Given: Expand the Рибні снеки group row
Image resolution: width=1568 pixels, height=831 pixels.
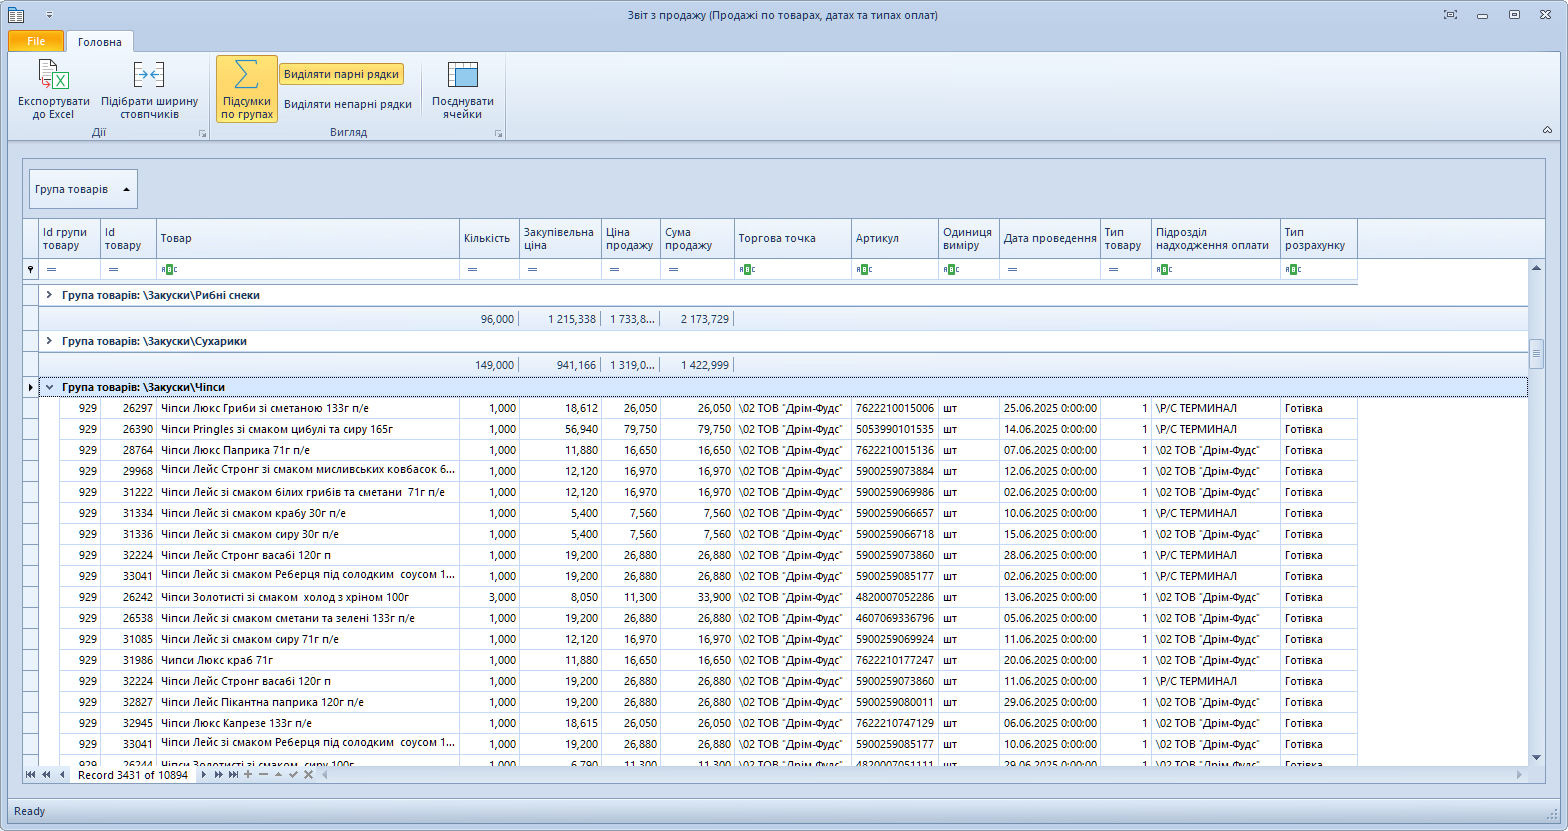Looking at the screenshot, I should (49, 295).
